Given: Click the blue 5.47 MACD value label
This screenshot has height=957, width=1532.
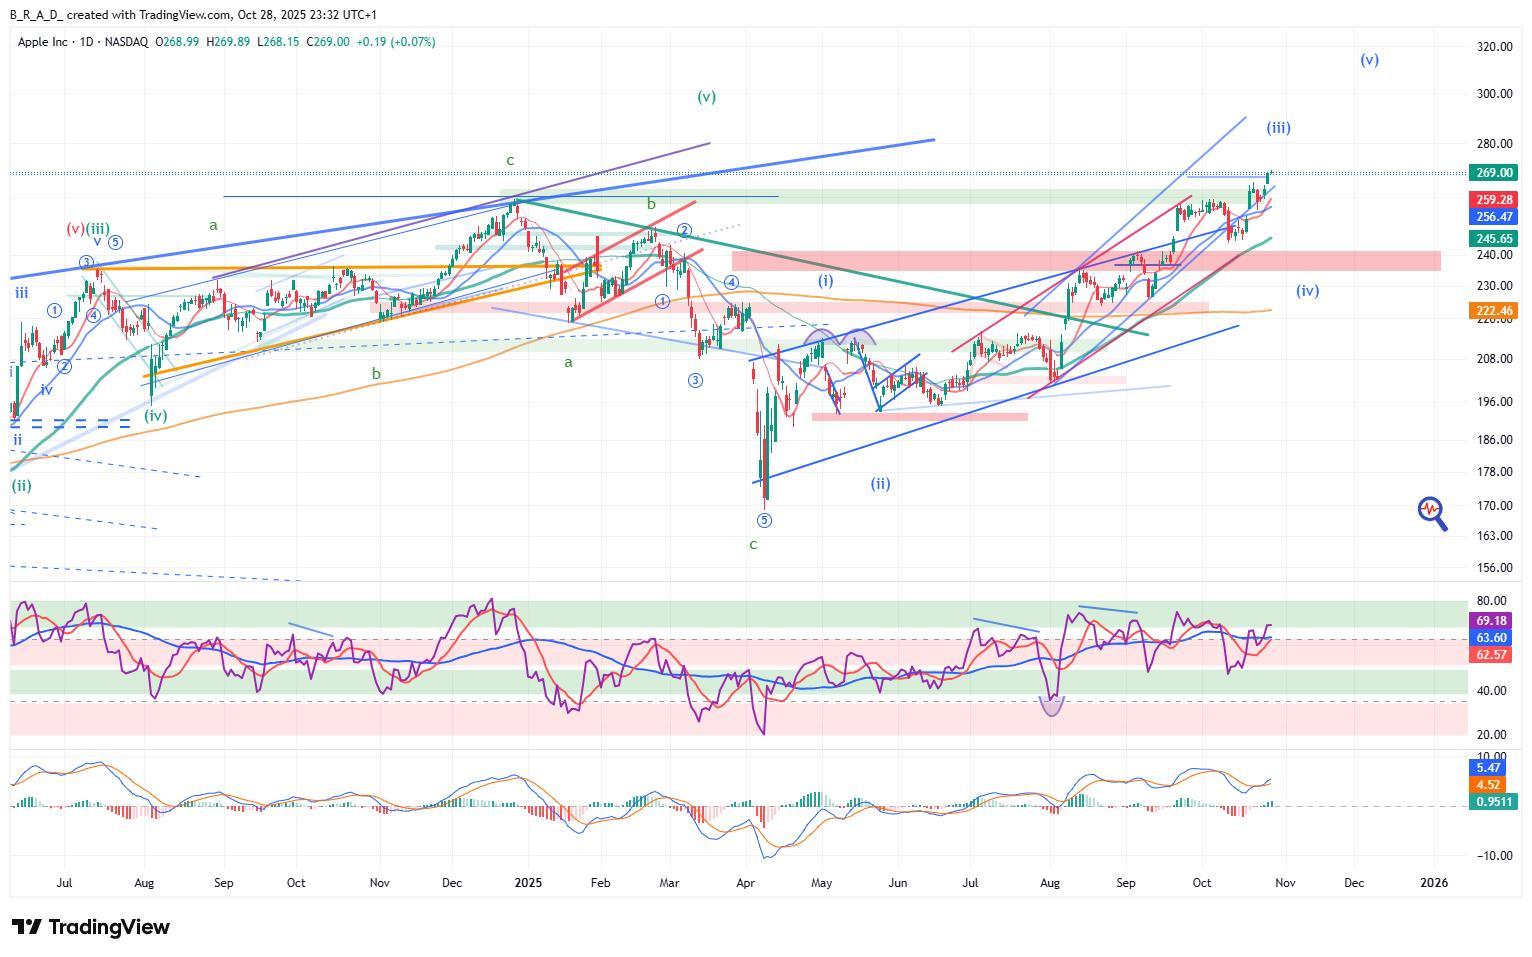Looking at the screenshot, I should [x=1489, y=768].
